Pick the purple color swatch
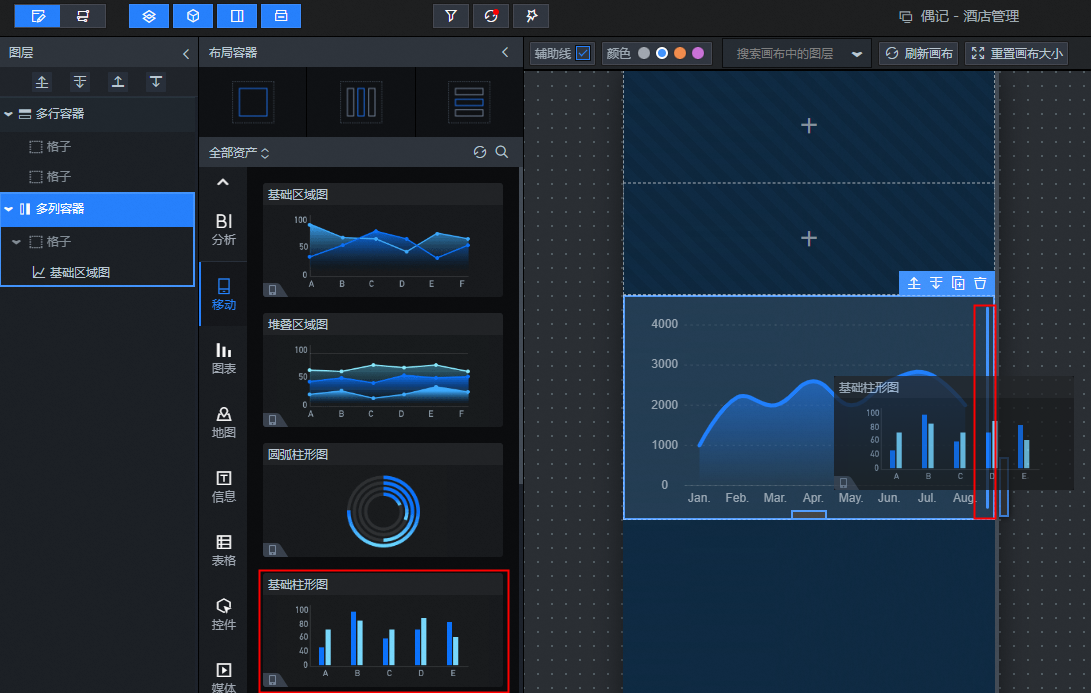This screenshot has width=1091, height=693. coord(698,53)
